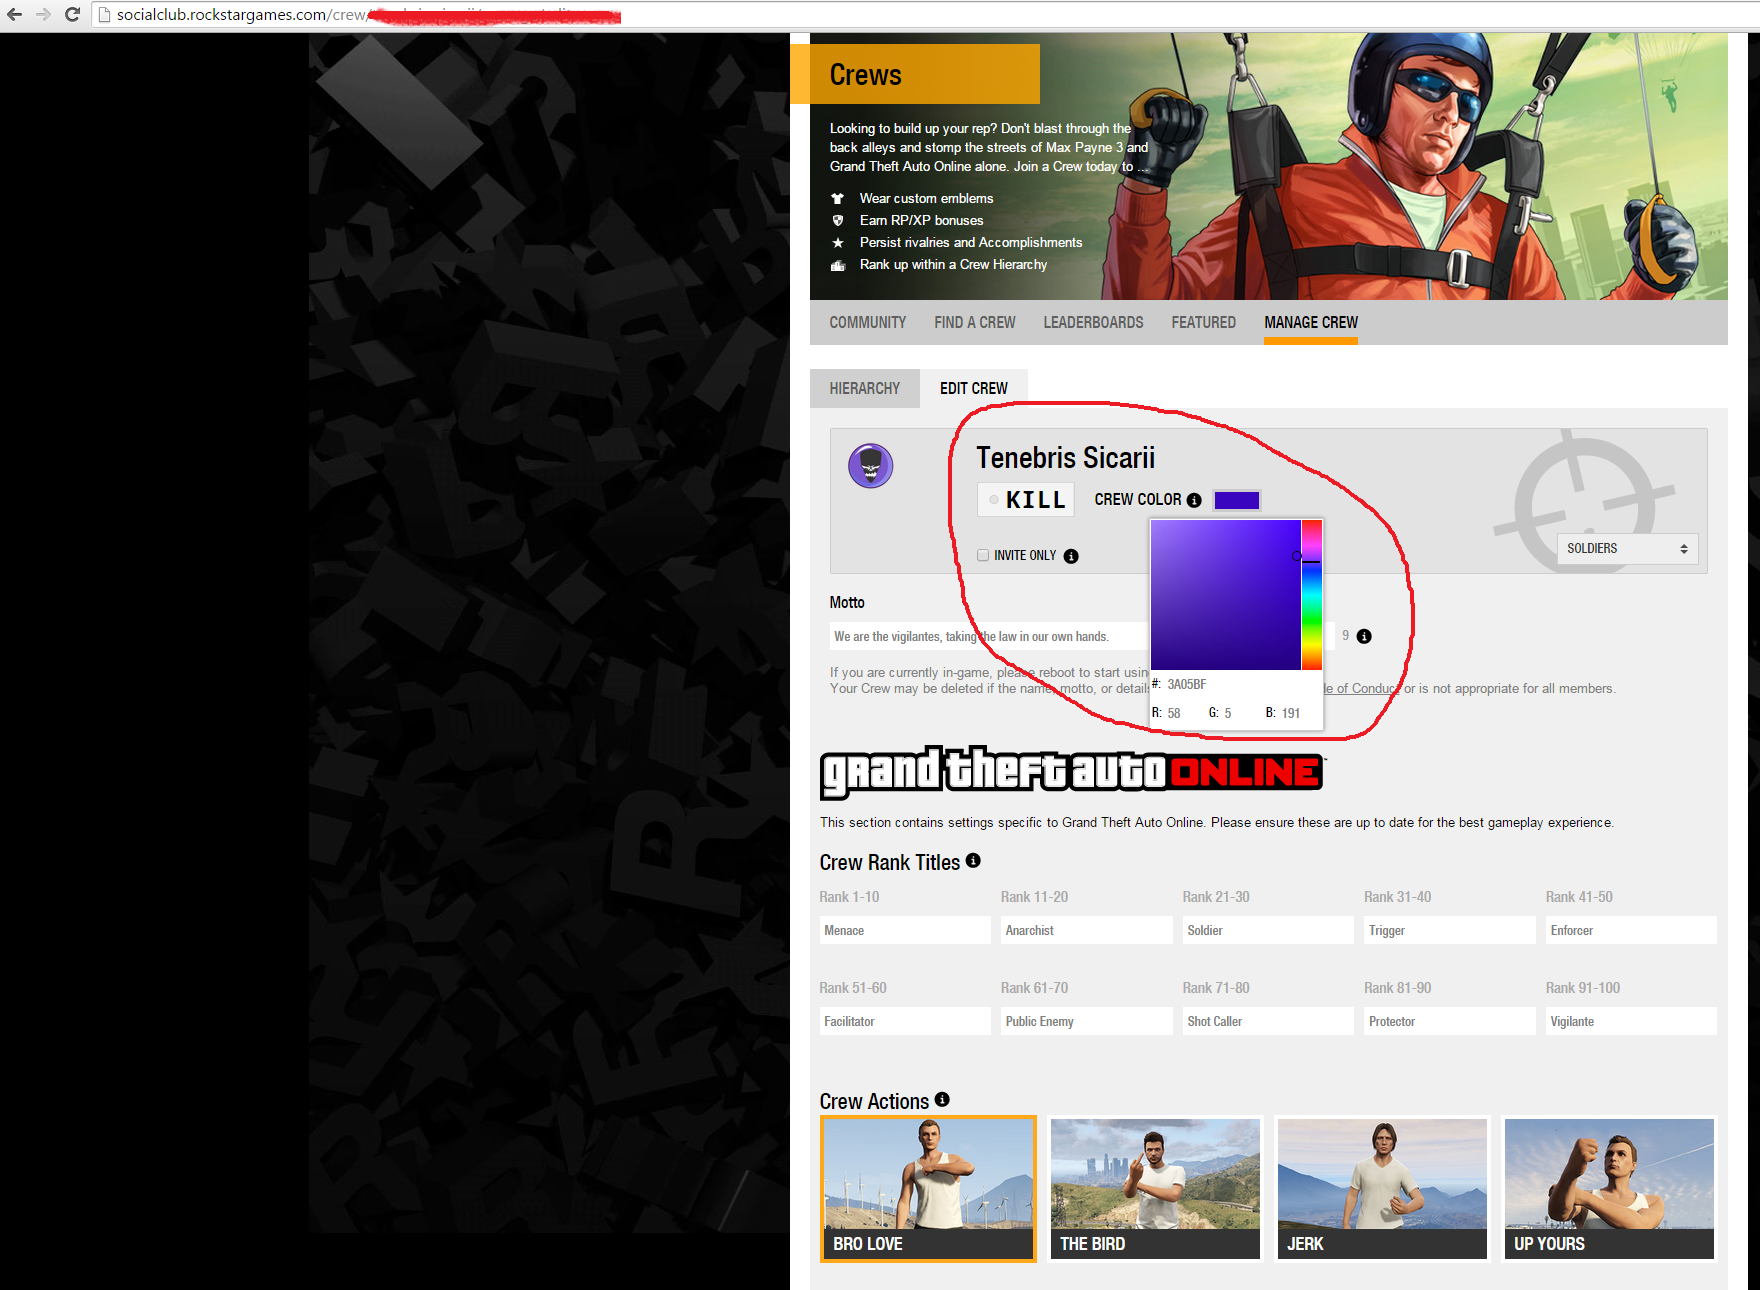Click info icon beside motto character count
The image size is (1760, 1290).
1364,636
